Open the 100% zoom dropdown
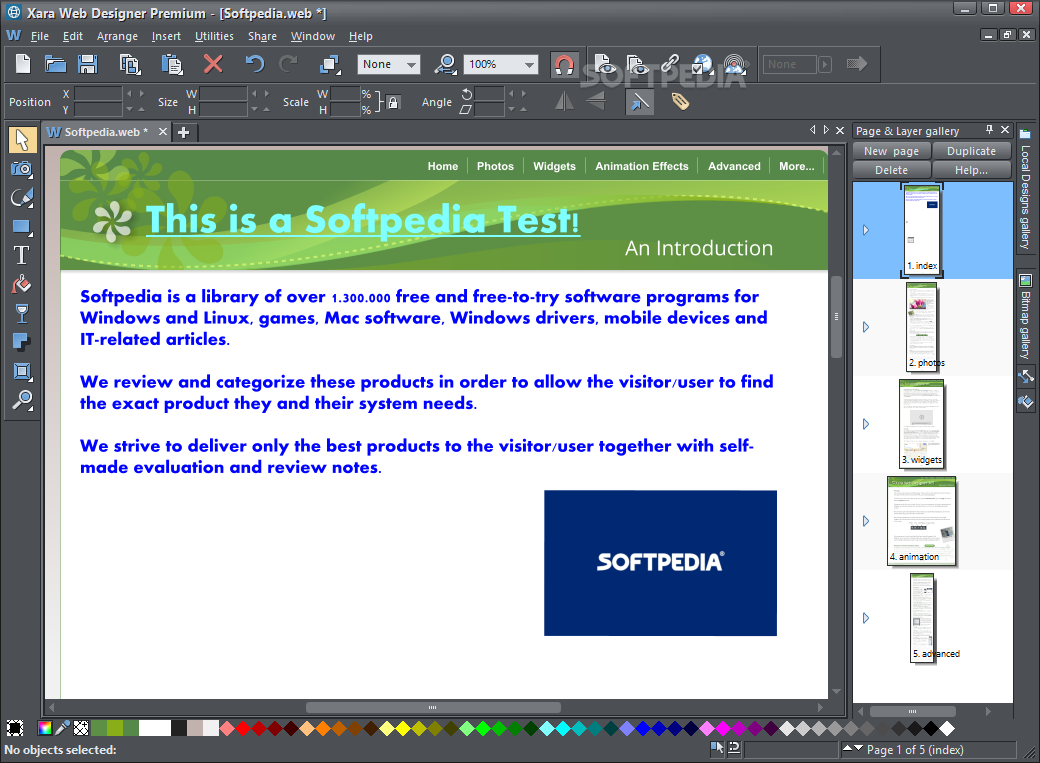The height and width of the screenshot is (763, 1040). [500, 64]
